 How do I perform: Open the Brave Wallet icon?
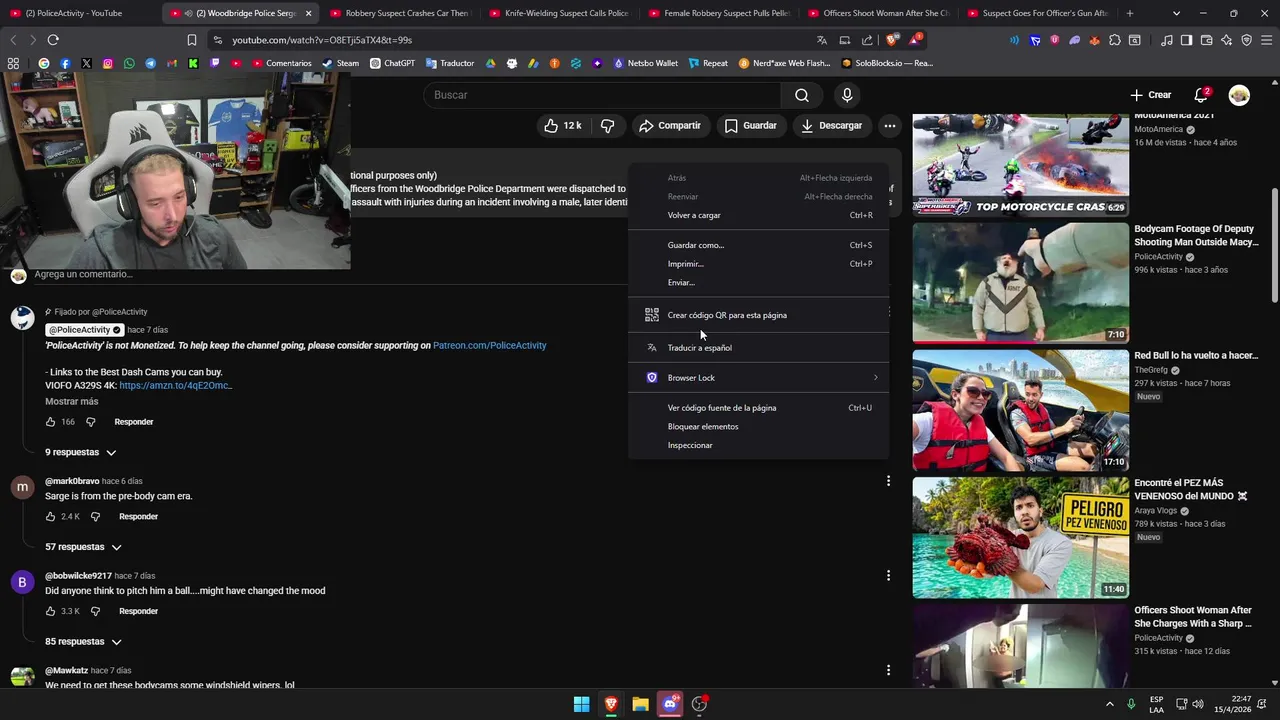1206,40
